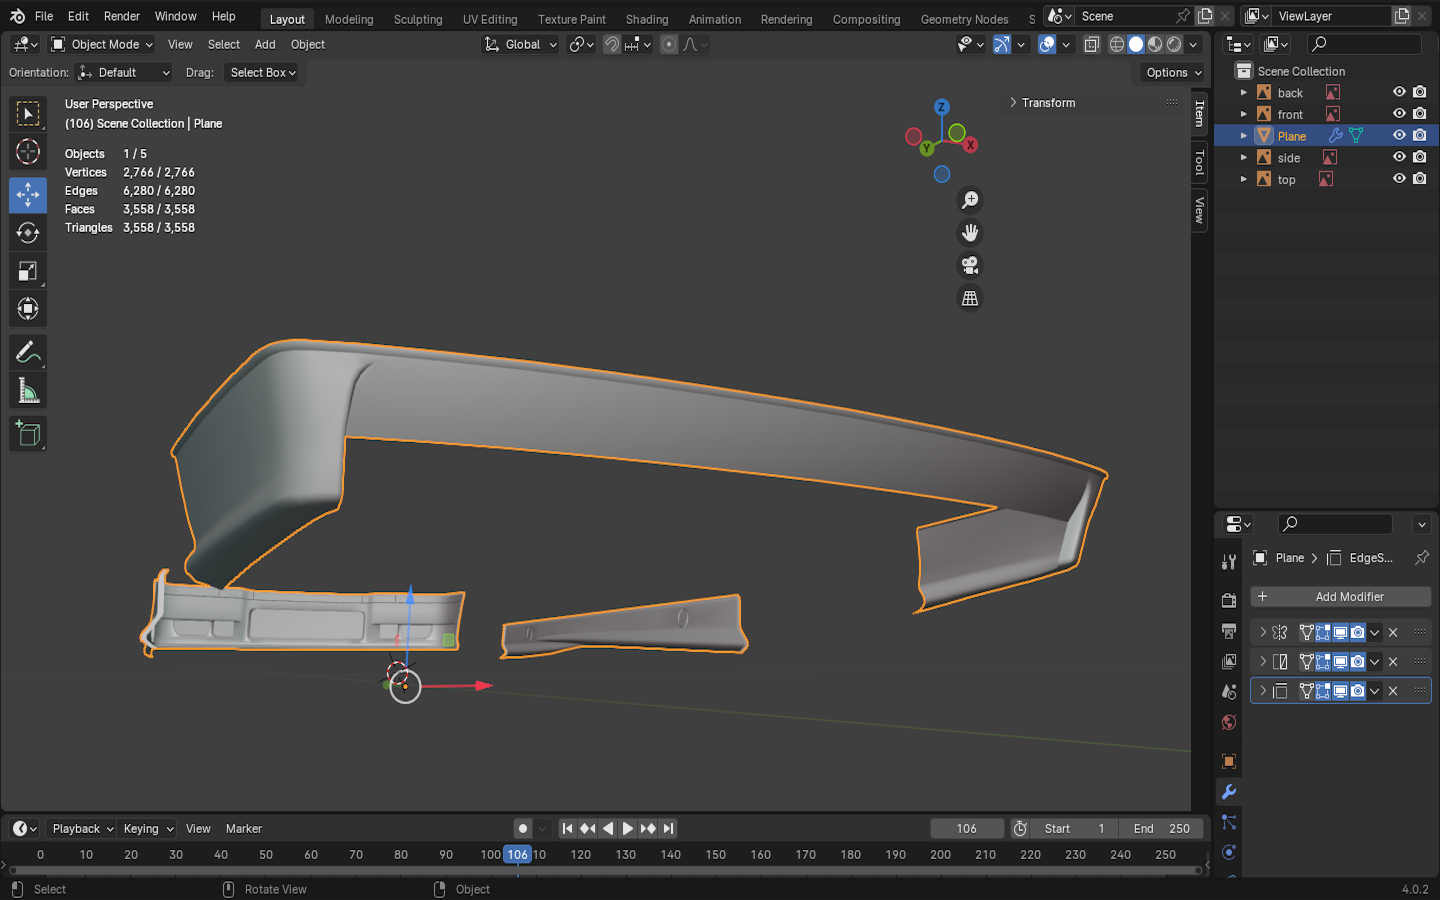Viewport: 1440px width, 900px height.
Task: Open the Tool properties tab
Action: point(1229,561)
